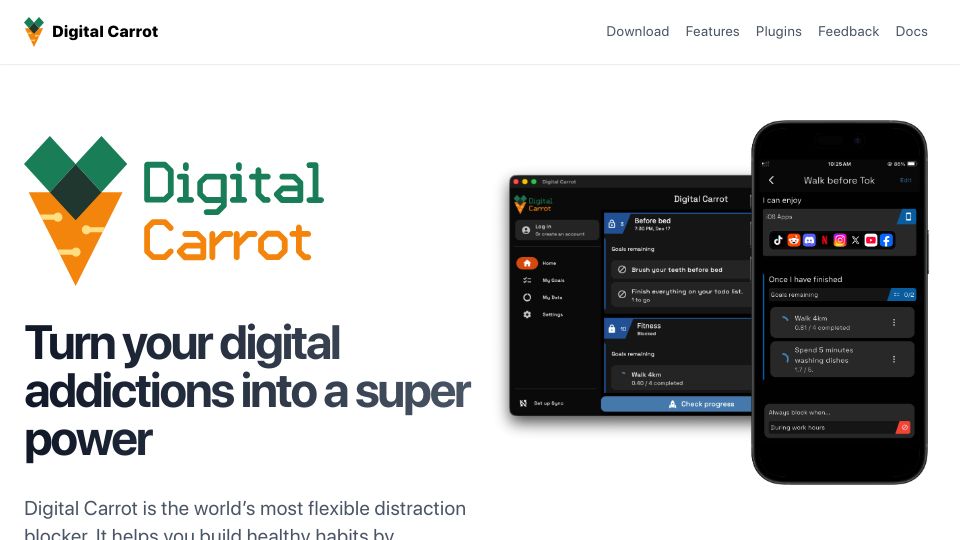
Task: Click the lock icon on Before bed card
Action: pyautogui.click(x=612, y=224)
